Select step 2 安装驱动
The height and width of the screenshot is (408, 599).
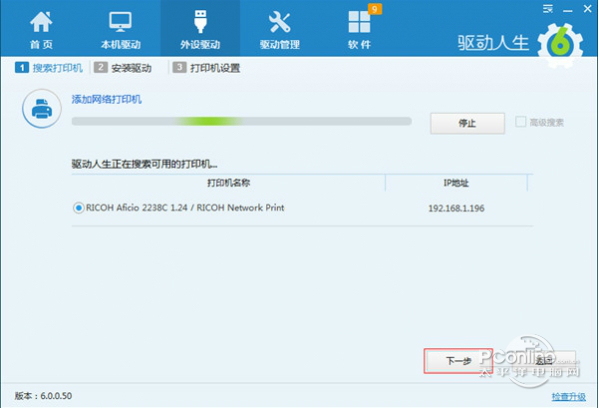point(123,68)
